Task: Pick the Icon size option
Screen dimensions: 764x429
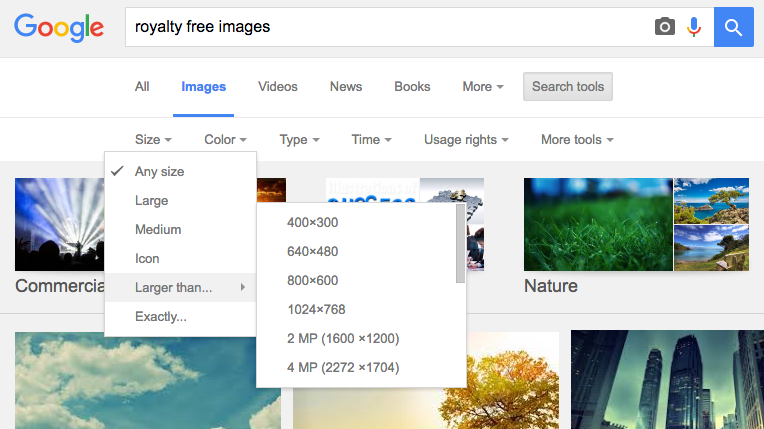Action: click(147, 259)
